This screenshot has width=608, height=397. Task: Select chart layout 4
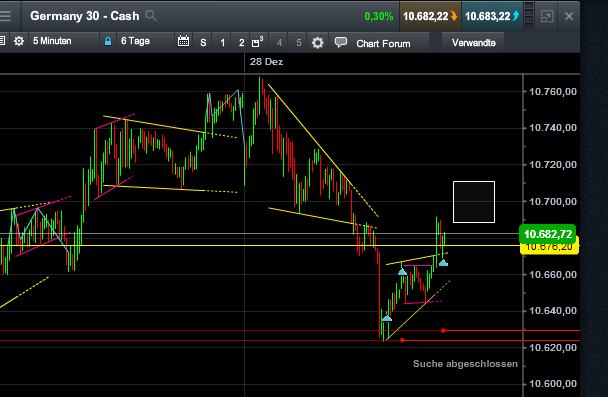pyautogui.click(x=279, y=42)
